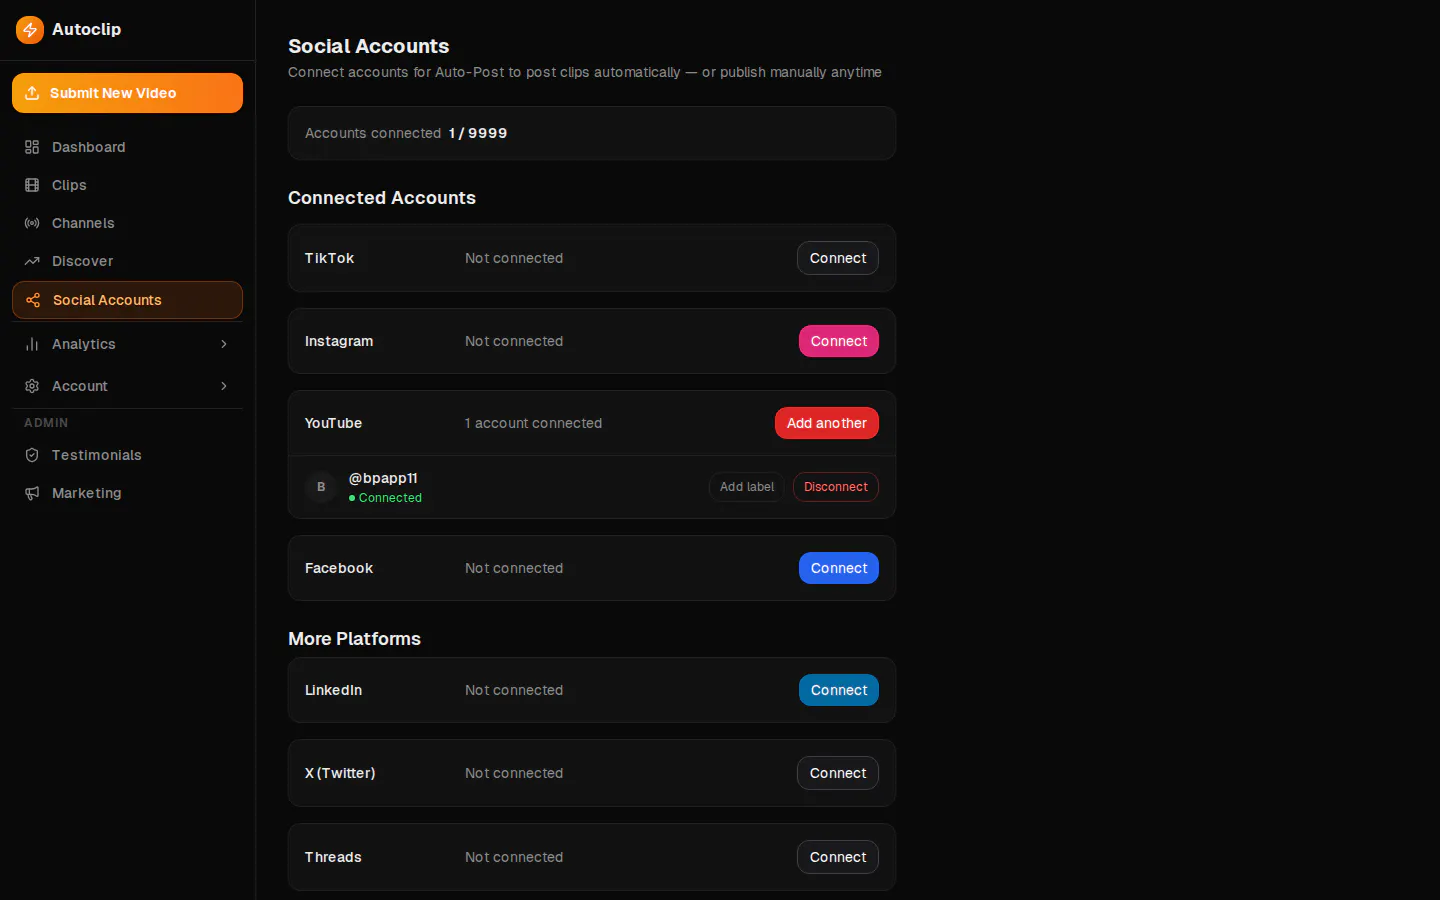Connect an Instagram account
The image size is (1440, 900).
839,341
